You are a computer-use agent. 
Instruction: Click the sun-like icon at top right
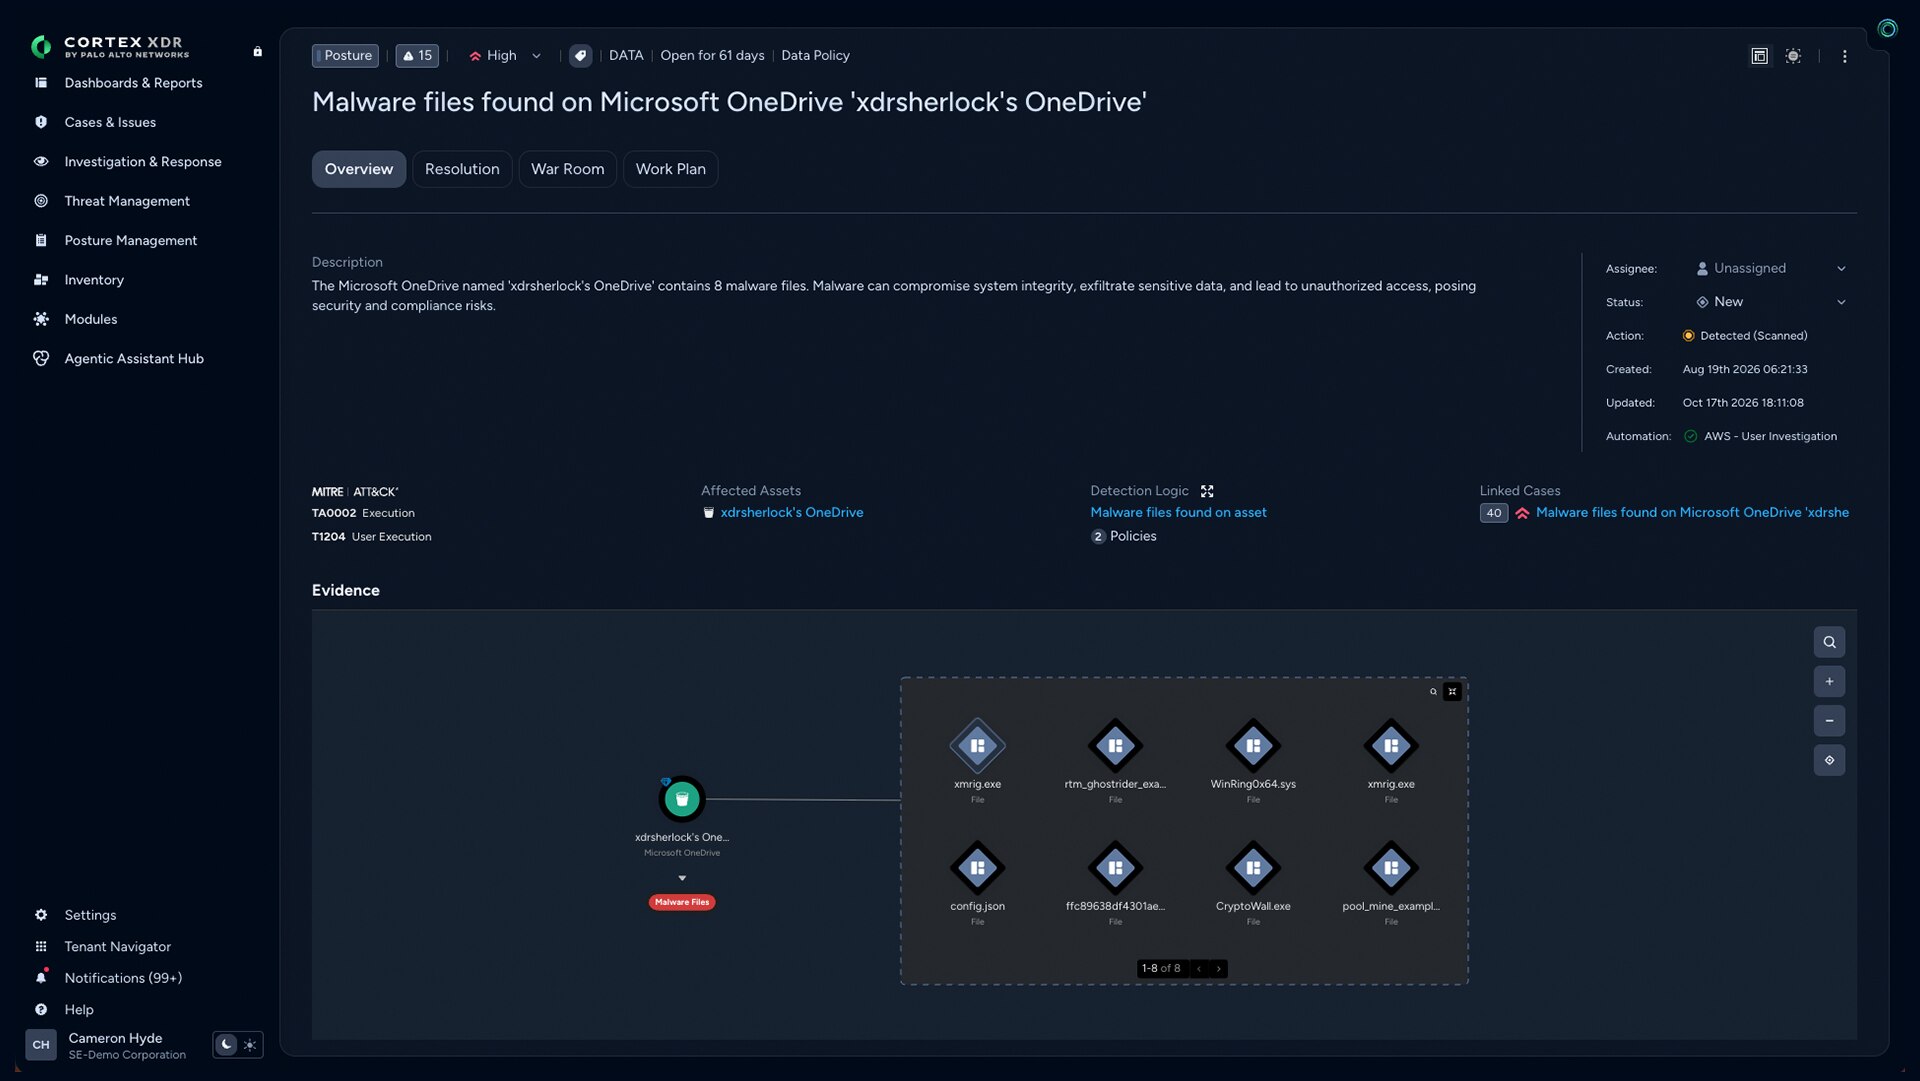pos(1793,56)
